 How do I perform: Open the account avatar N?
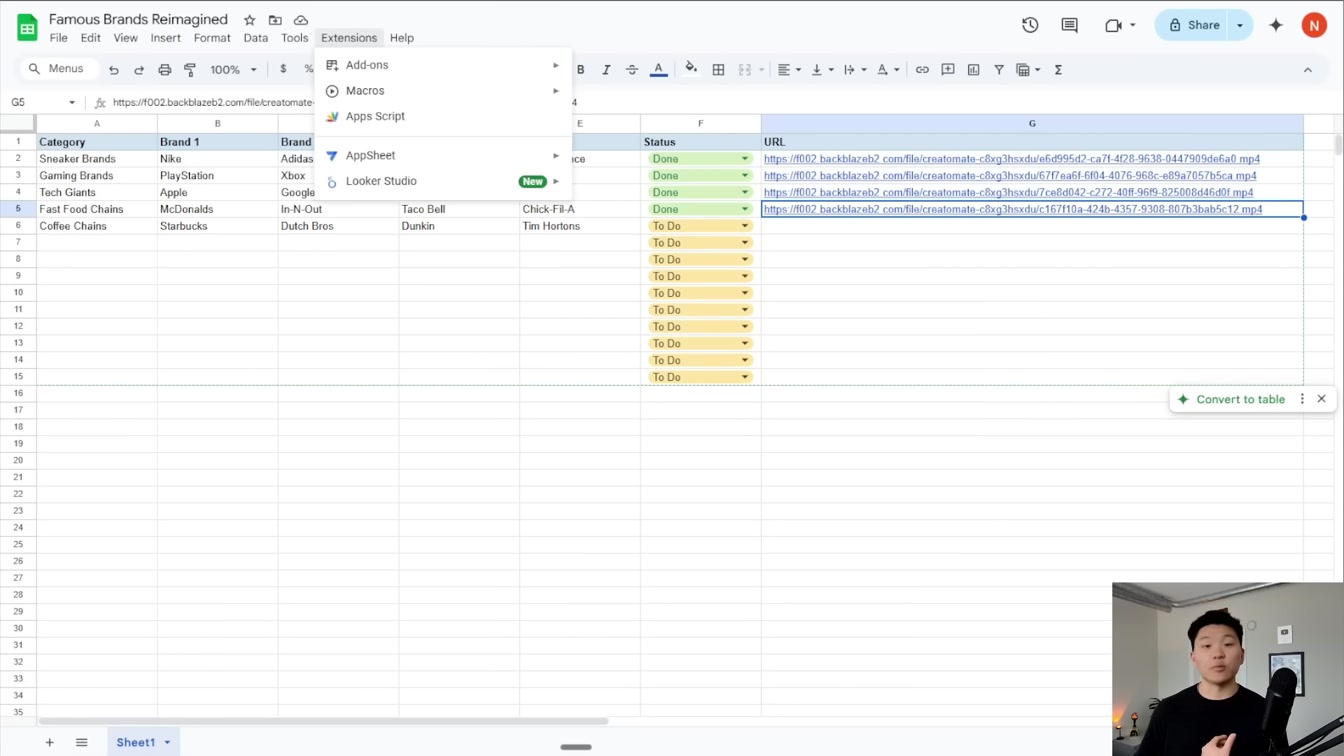pyautogui.click(x=1314, y=25)
